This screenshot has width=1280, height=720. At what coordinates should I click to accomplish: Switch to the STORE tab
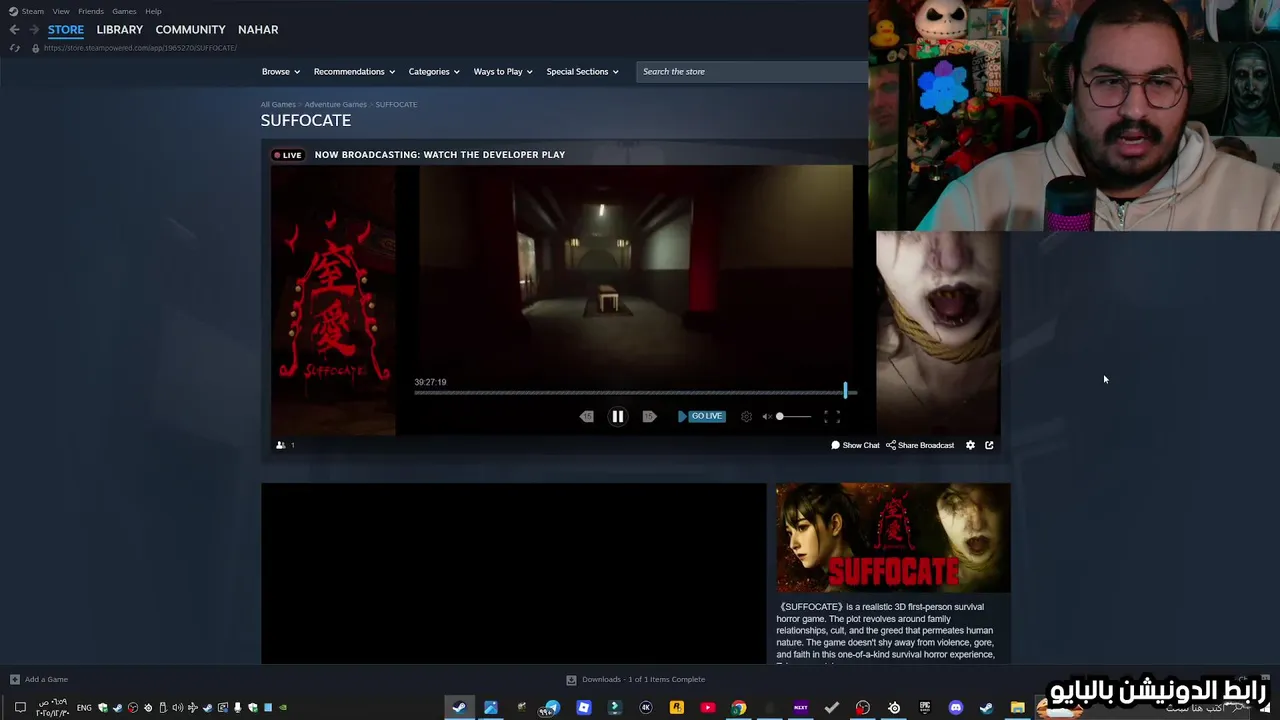pyautogui.click(x=66, y=29)
